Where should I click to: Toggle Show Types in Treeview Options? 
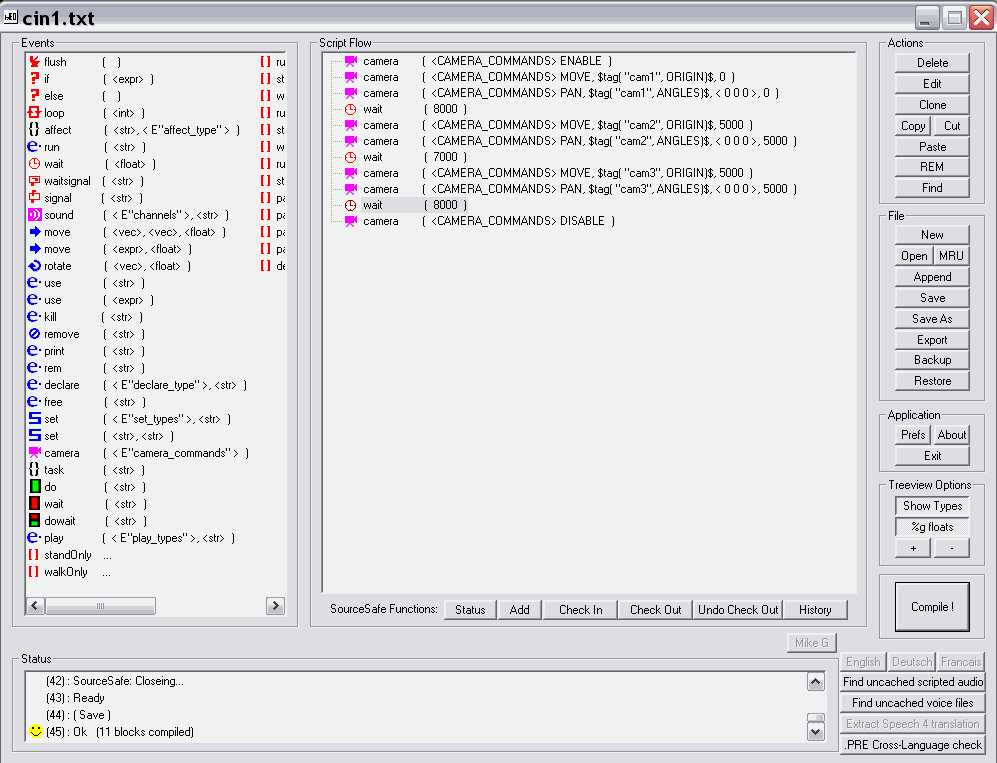coord(931,506)
